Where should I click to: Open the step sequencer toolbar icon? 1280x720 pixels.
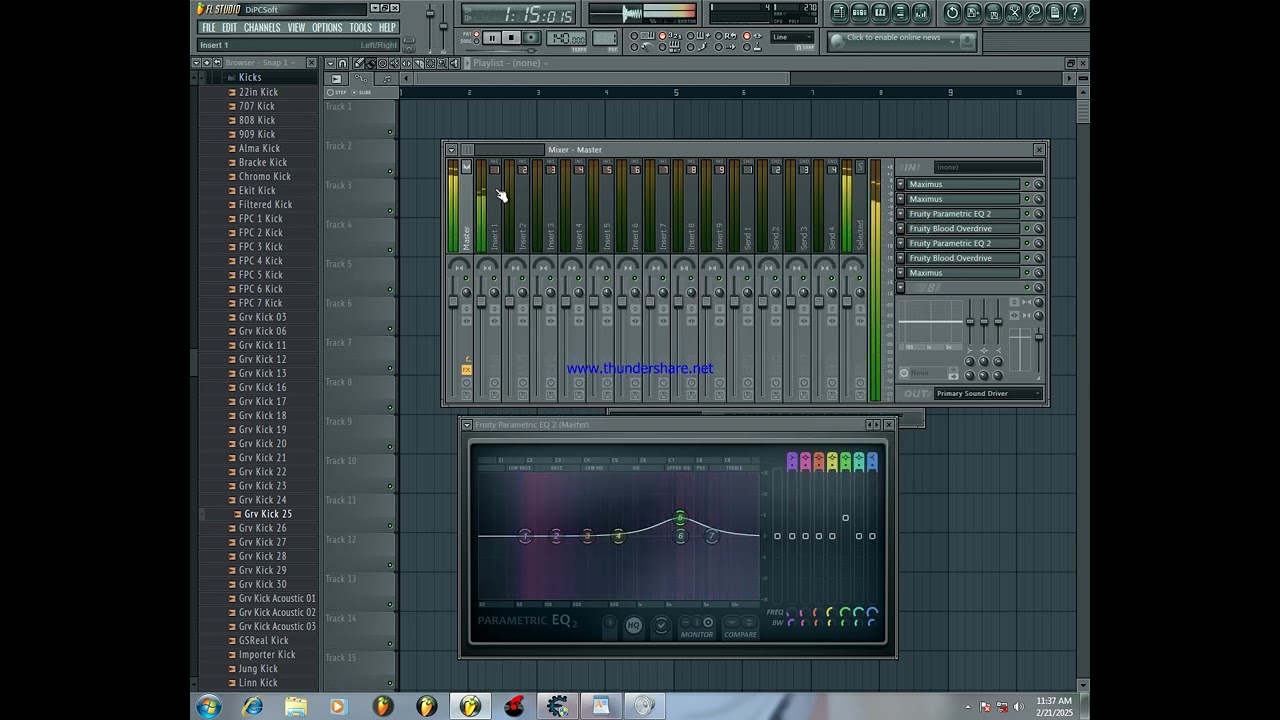(x=860, y=12)
